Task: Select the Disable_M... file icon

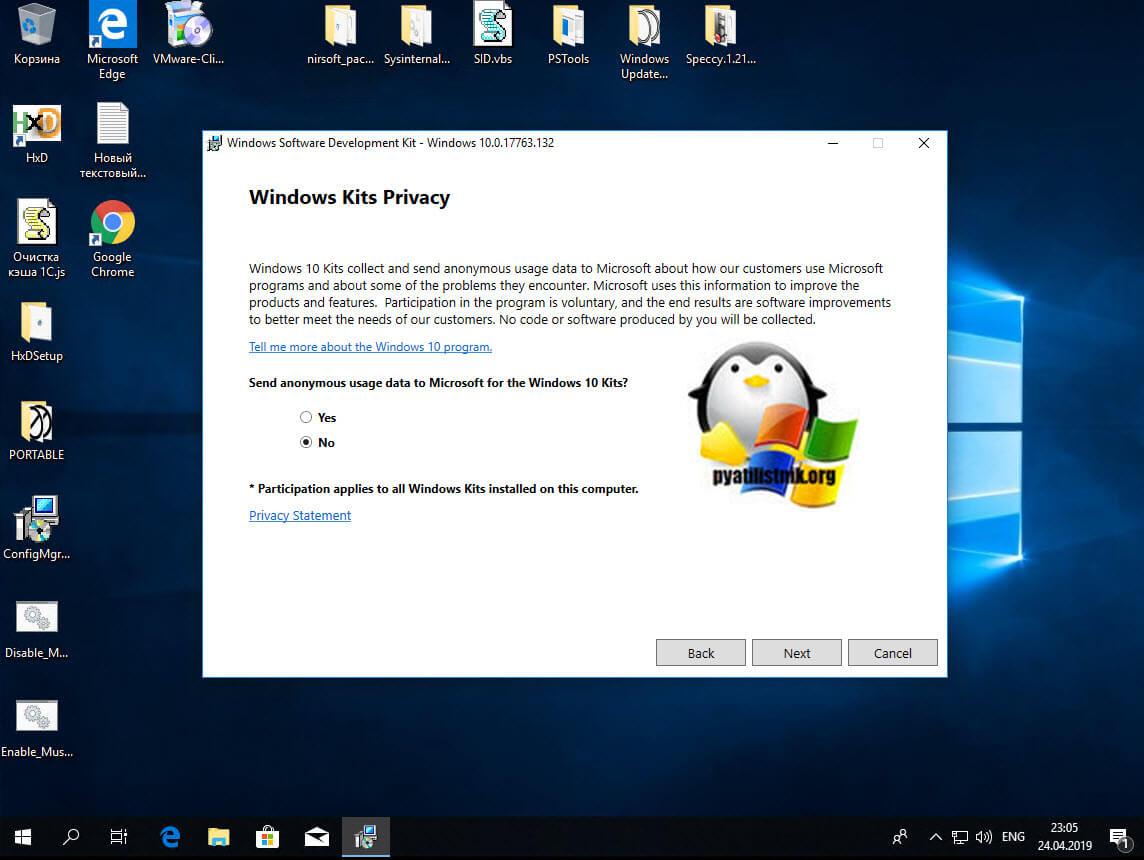Action: pos(36,629)
